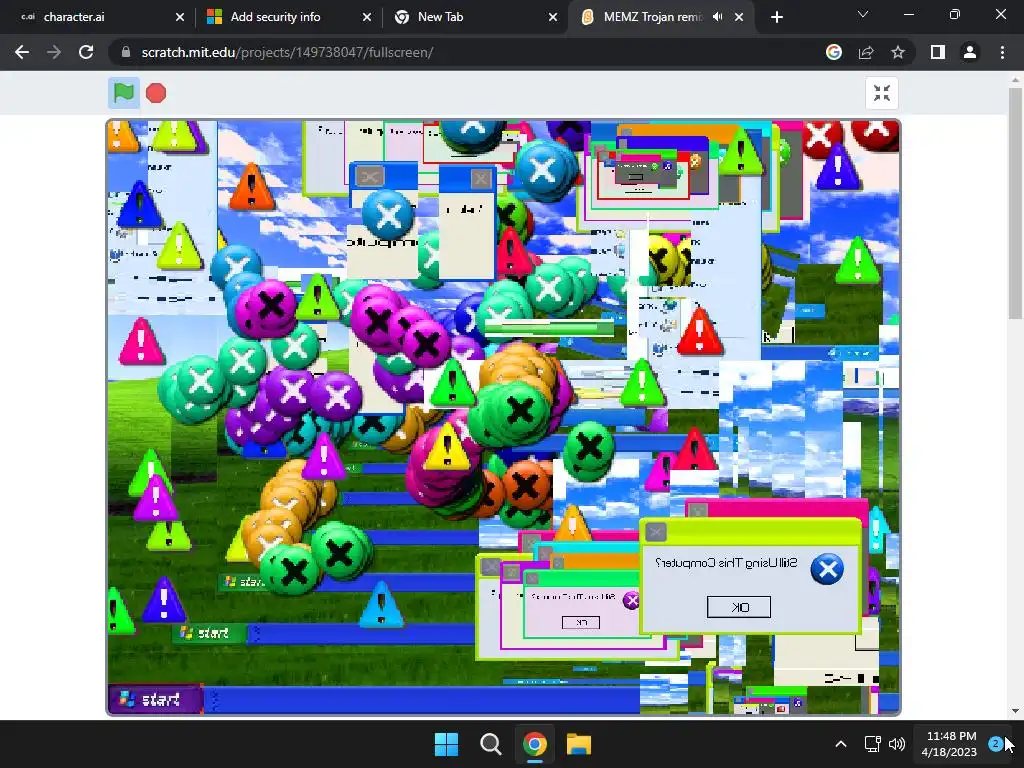1024x768 pixels.
Task: Click the bottom purple start button
Action: [157, 700]
